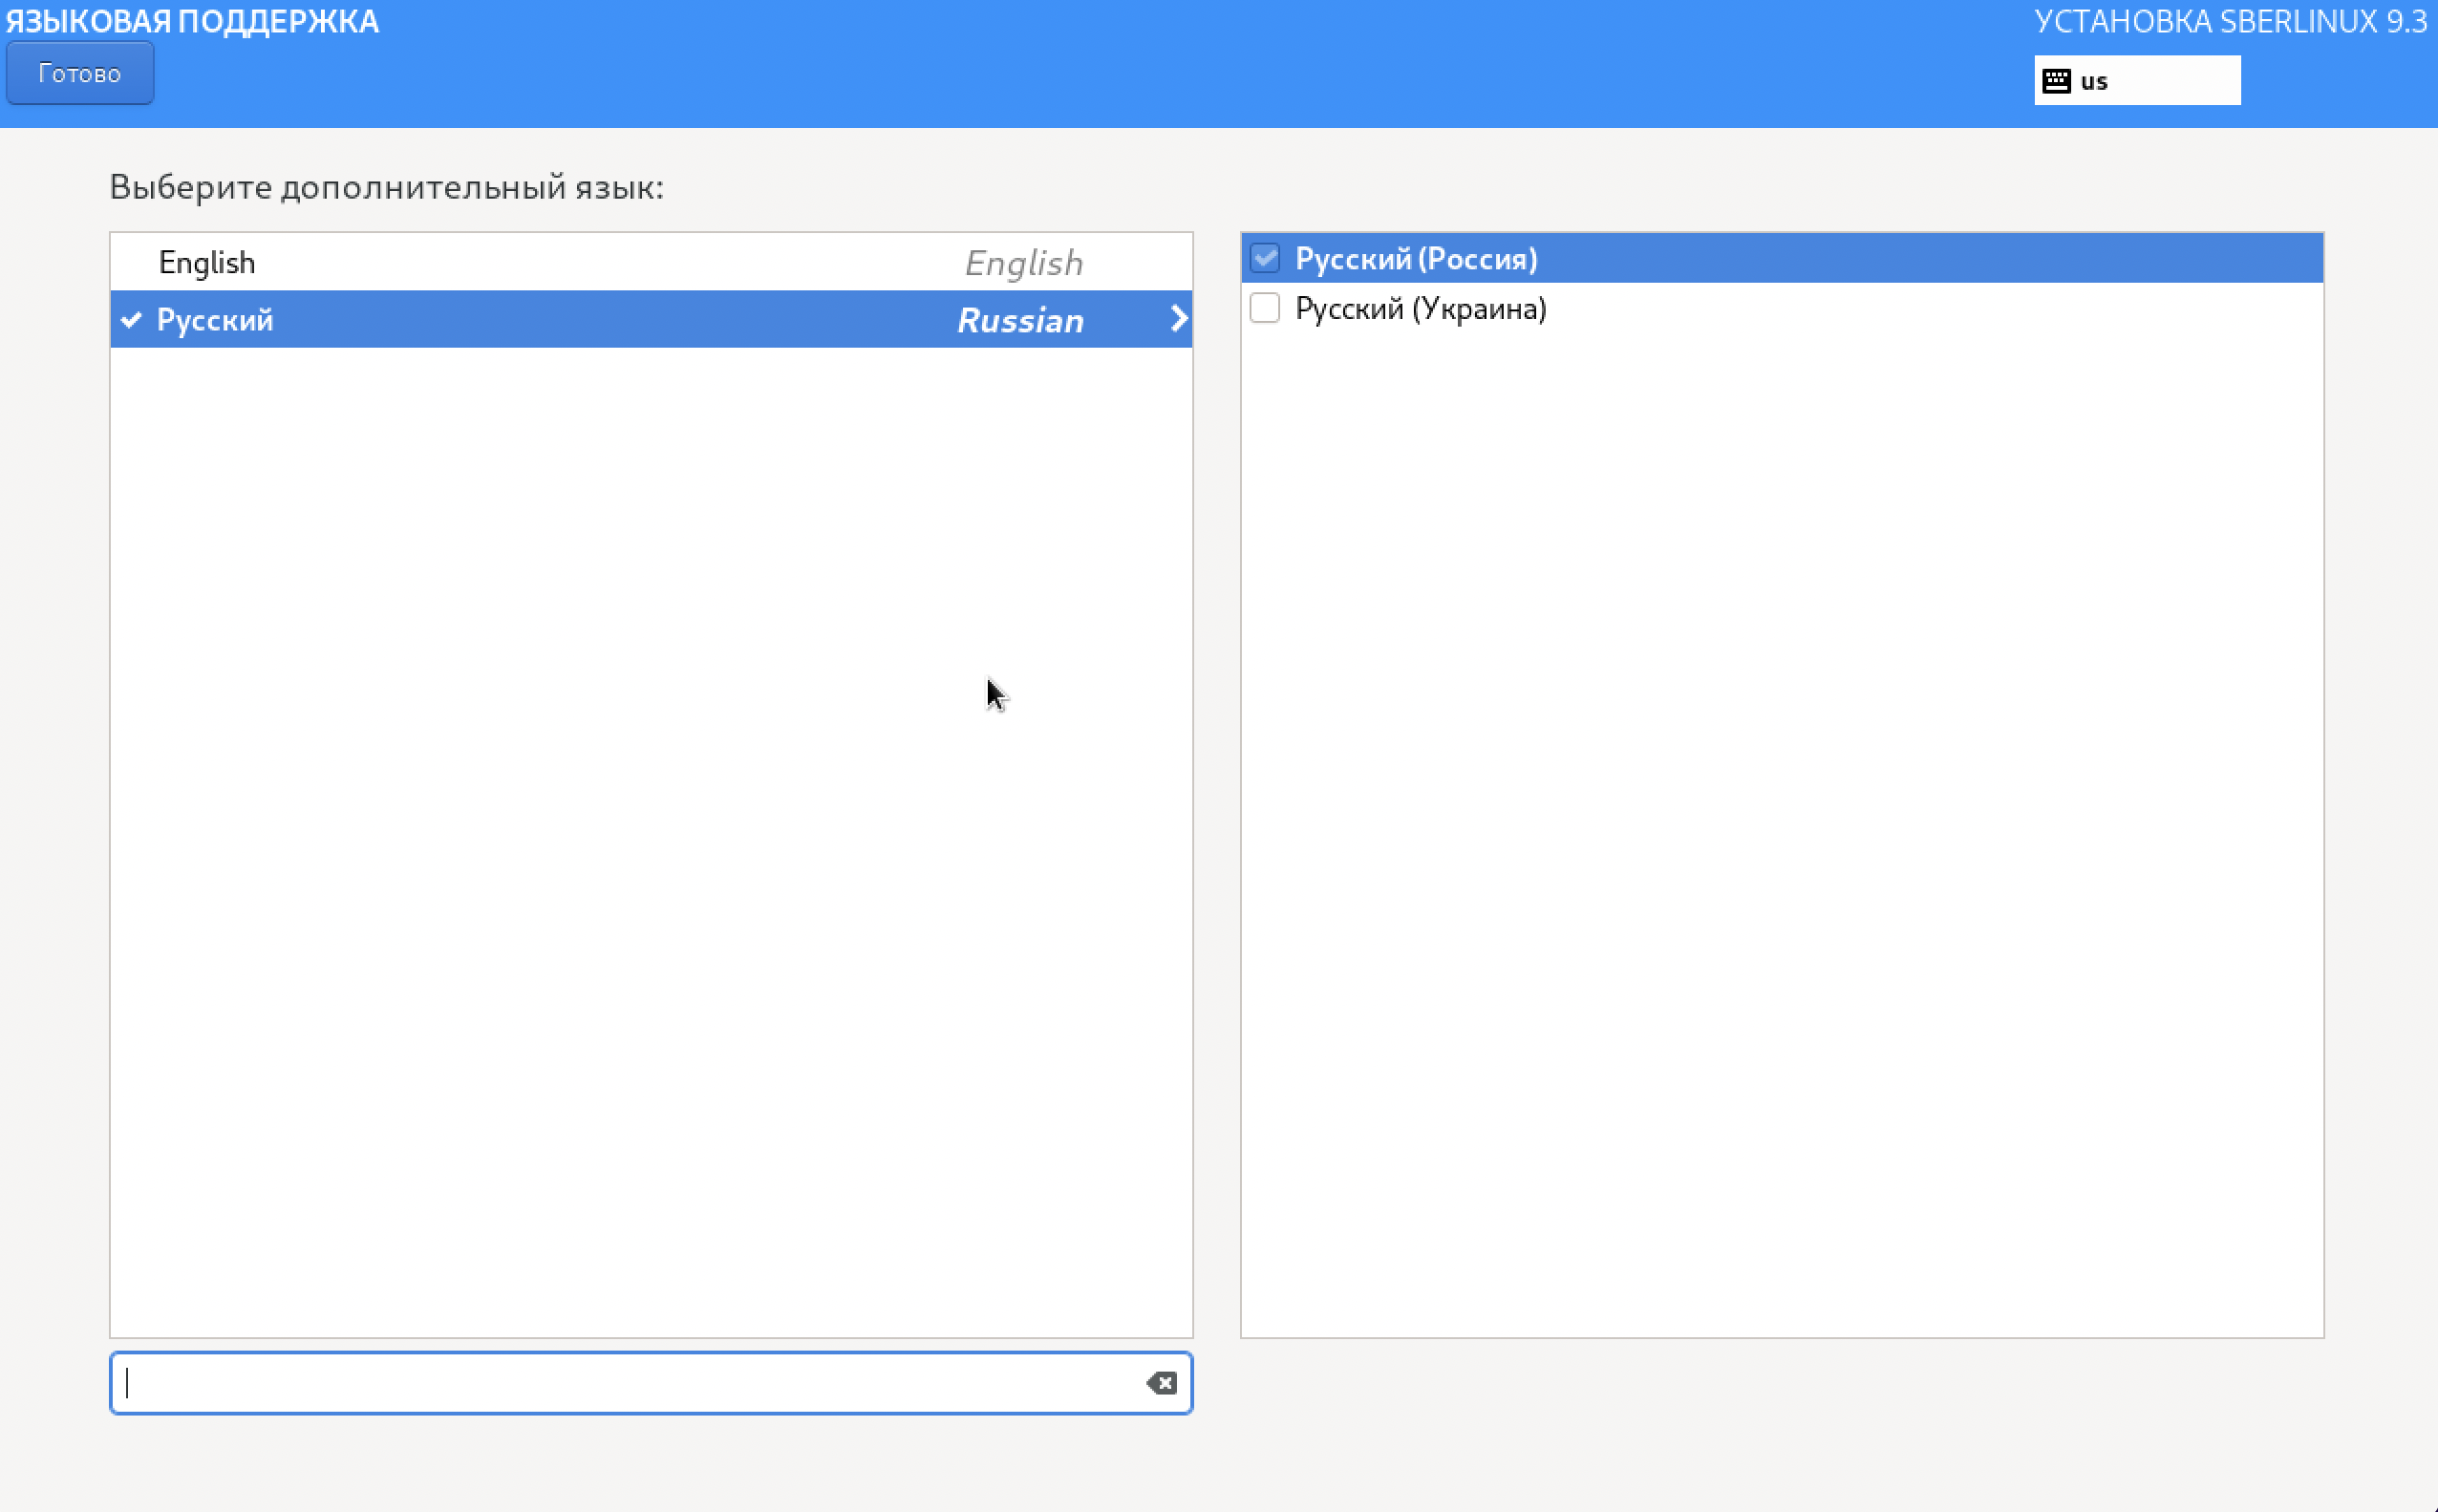Image resolution: width=2438 pixels, height=1512 pixels.
Task: Click the Выберите дополнительный язык label
Action: point(386,187)
